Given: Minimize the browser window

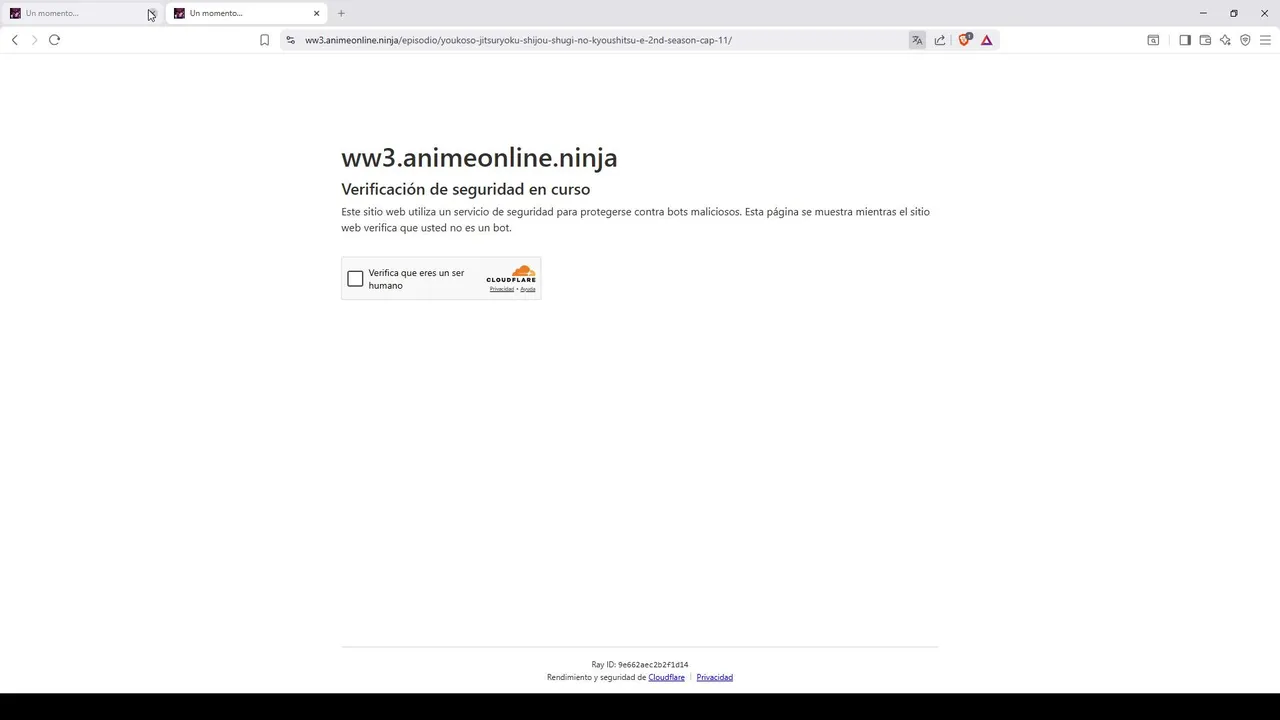Looking at the screenshot, I should [x=1203, y=13].
